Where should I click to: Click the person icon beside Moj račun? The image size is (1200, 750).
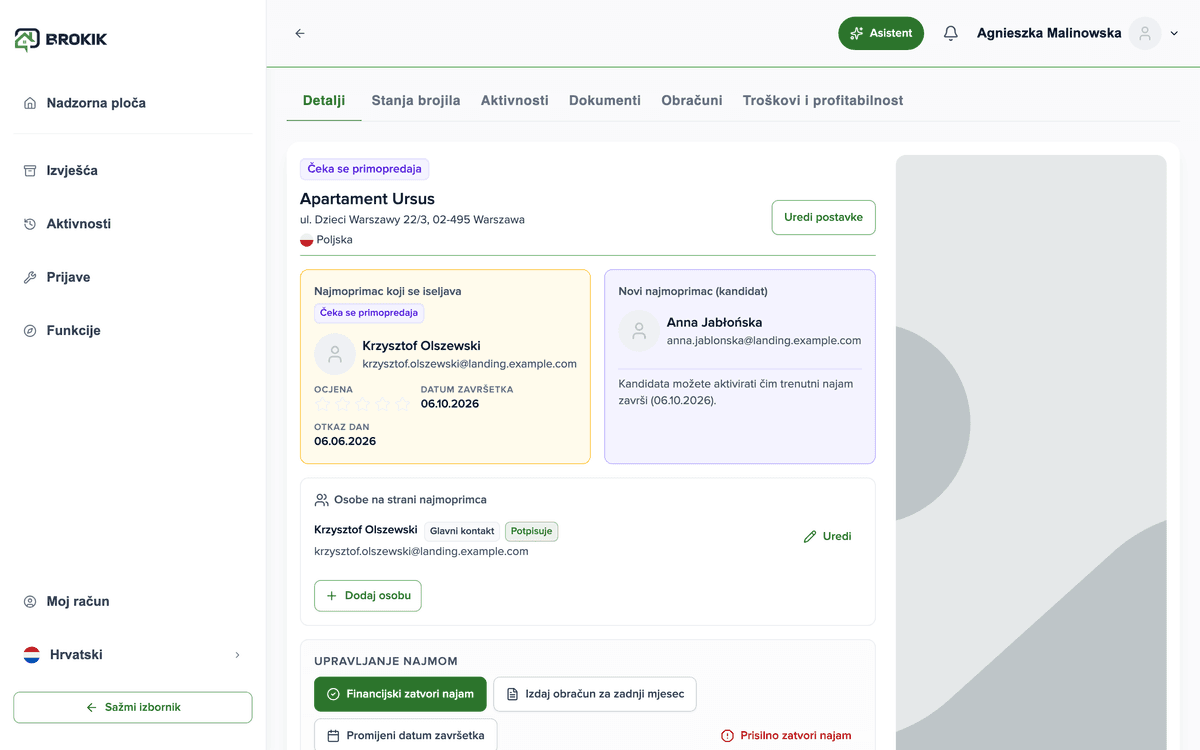[x=30, y=601]
